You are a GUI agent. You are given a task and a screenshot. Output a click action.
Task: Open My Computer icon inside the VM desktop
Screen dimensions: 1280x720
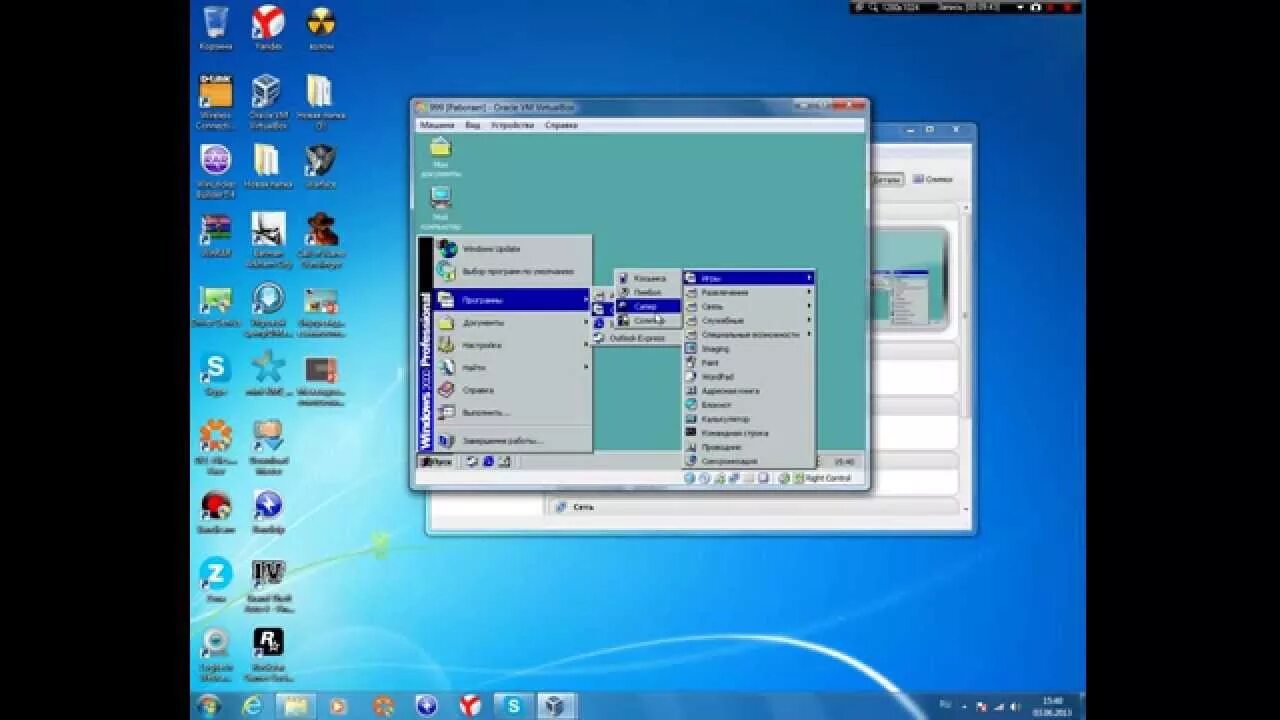pyautogui.click(x=440, y=208)
